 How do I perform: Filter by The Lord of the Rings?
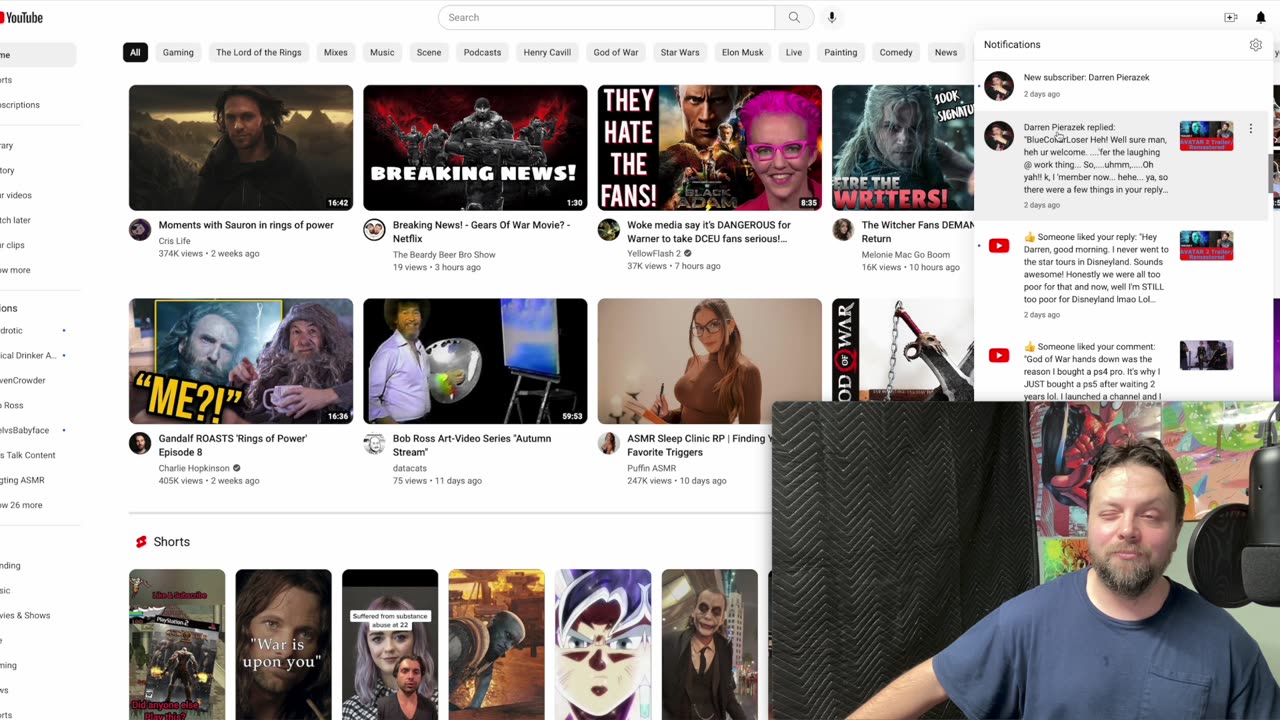[259, 52]
